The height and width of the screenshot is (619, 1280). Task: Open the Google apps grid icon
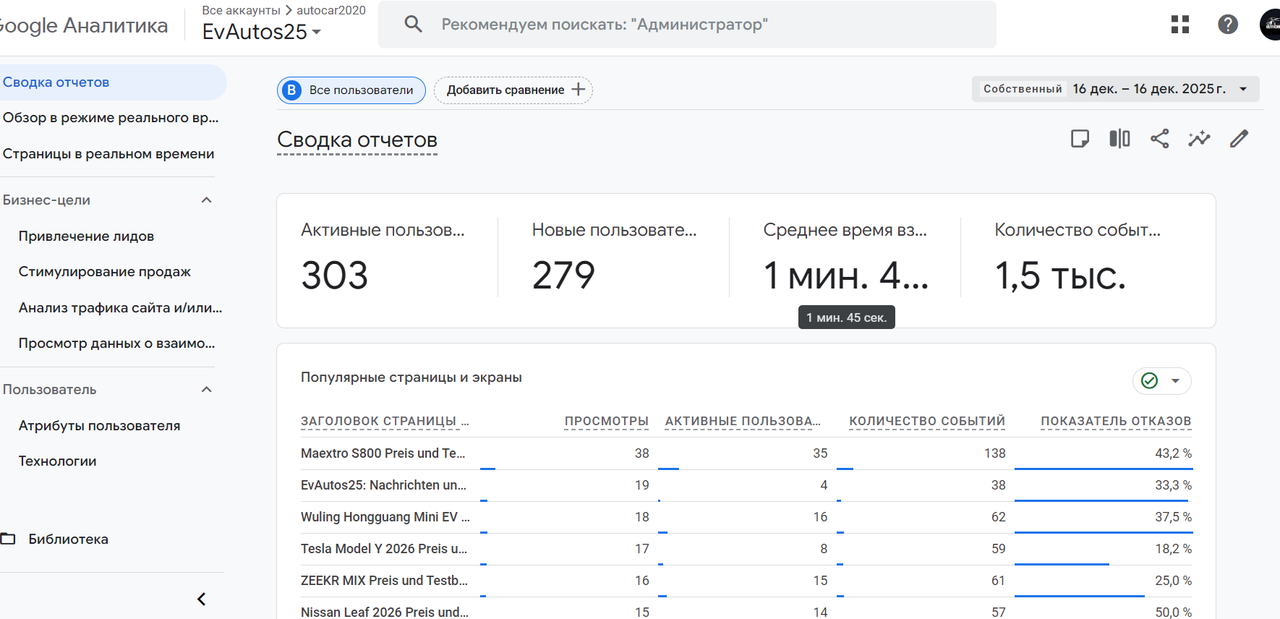coord(1180,25)
